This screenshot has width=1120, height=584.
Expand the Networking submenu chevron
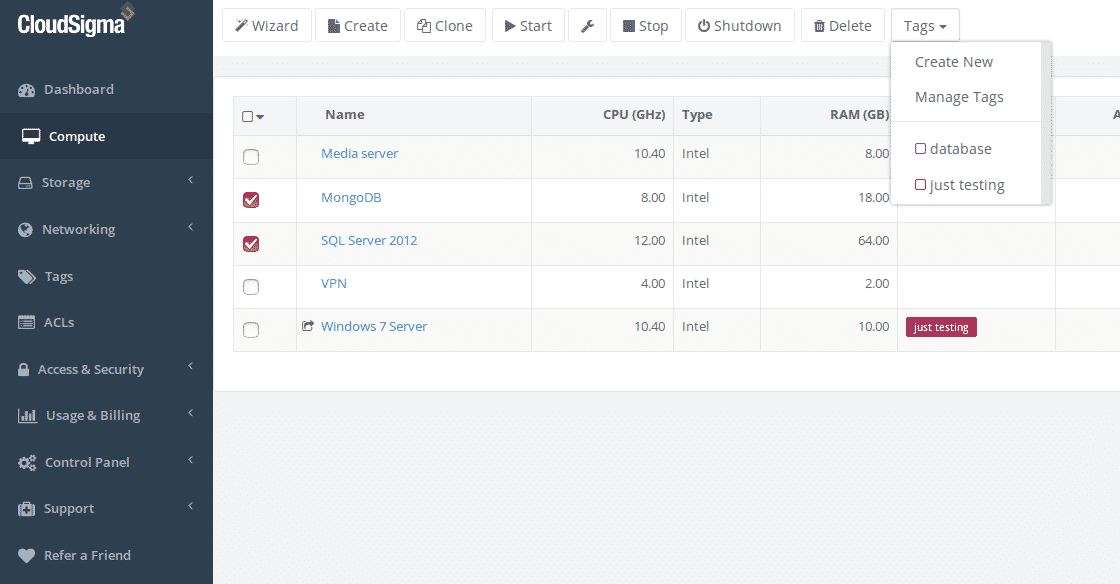[191, 227]
